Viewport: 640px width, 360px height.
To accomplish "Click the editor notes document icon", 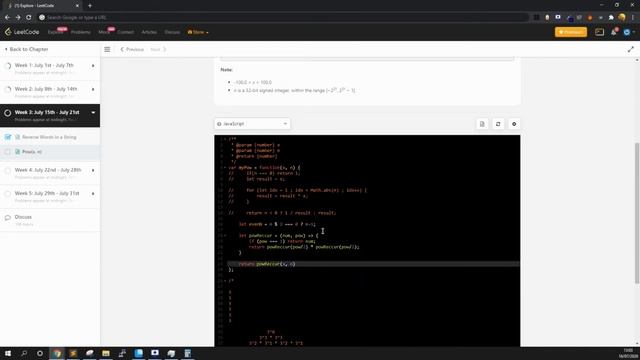I will [x=482, y=124].
